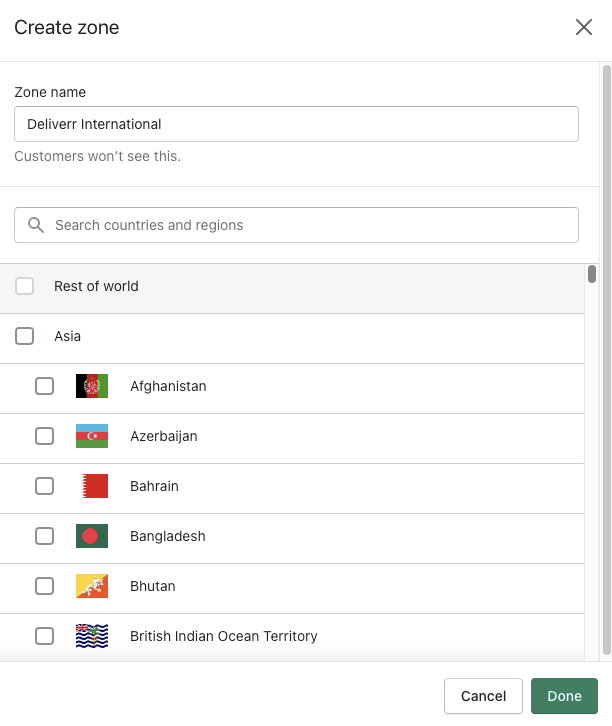Enable the Azerbaijan checkbox

coord(45,436)
